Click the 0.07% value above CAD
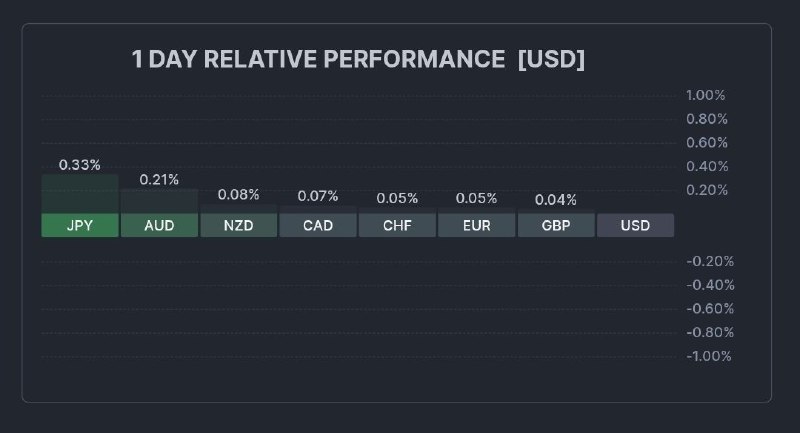This screenshot has width=800, height=433. point(318,196)
